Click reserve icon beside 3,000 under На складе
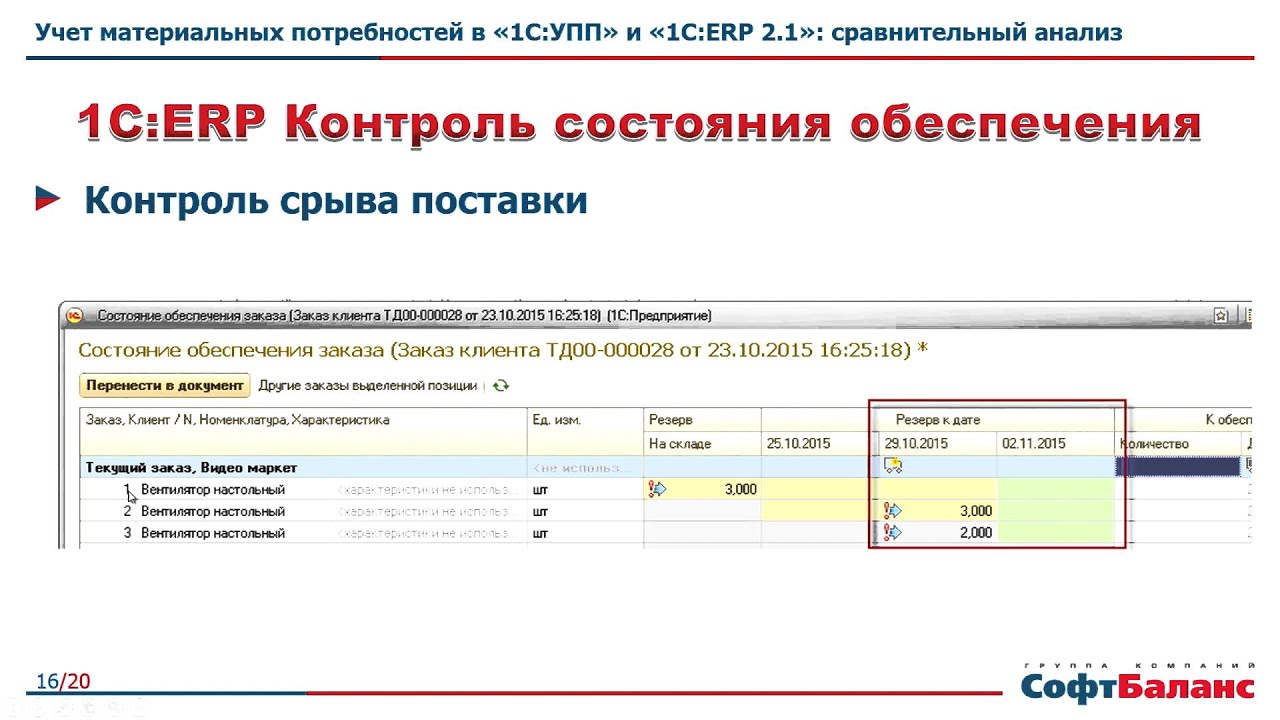This screenshot has width=1280, height=720. tap(657, 489)
